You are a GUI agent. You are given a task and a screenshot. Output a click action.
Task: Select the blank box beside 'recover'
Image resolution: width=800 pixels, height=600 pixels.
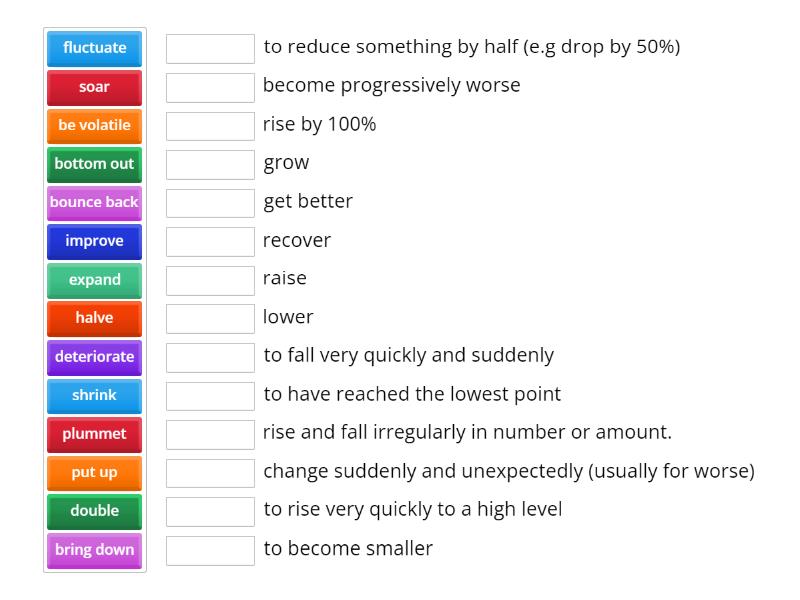click(210, 242)
